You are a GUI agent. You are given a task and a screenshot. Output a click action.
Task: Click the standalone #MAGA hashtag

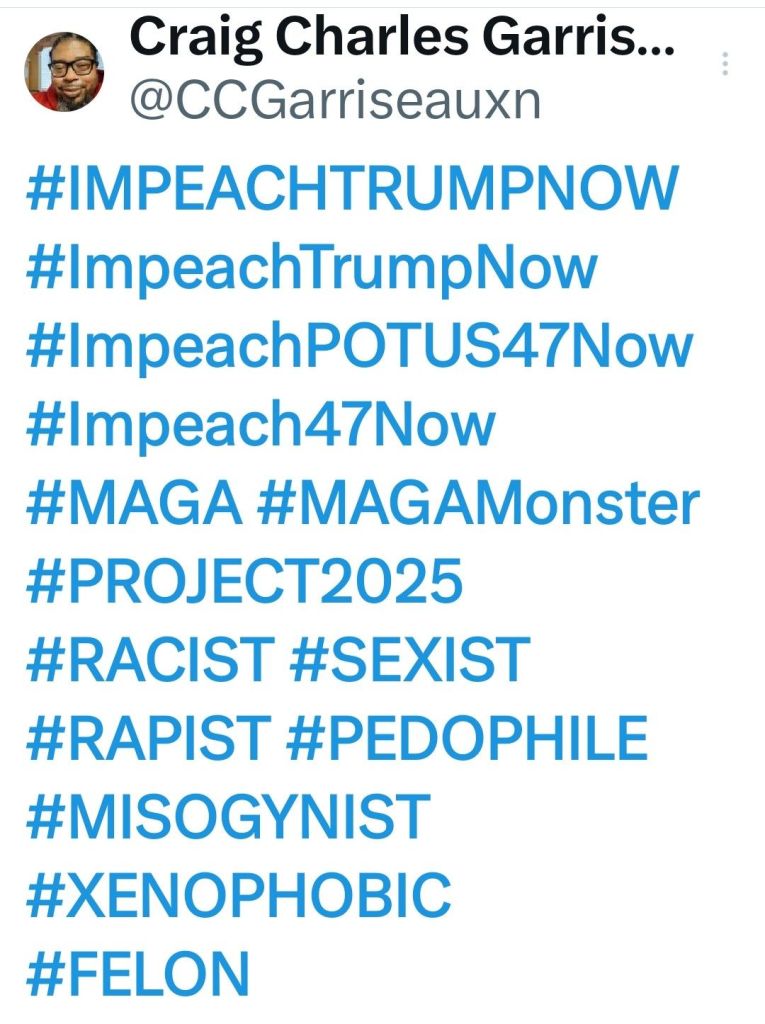pyautogui.click(x=133, y=503)
